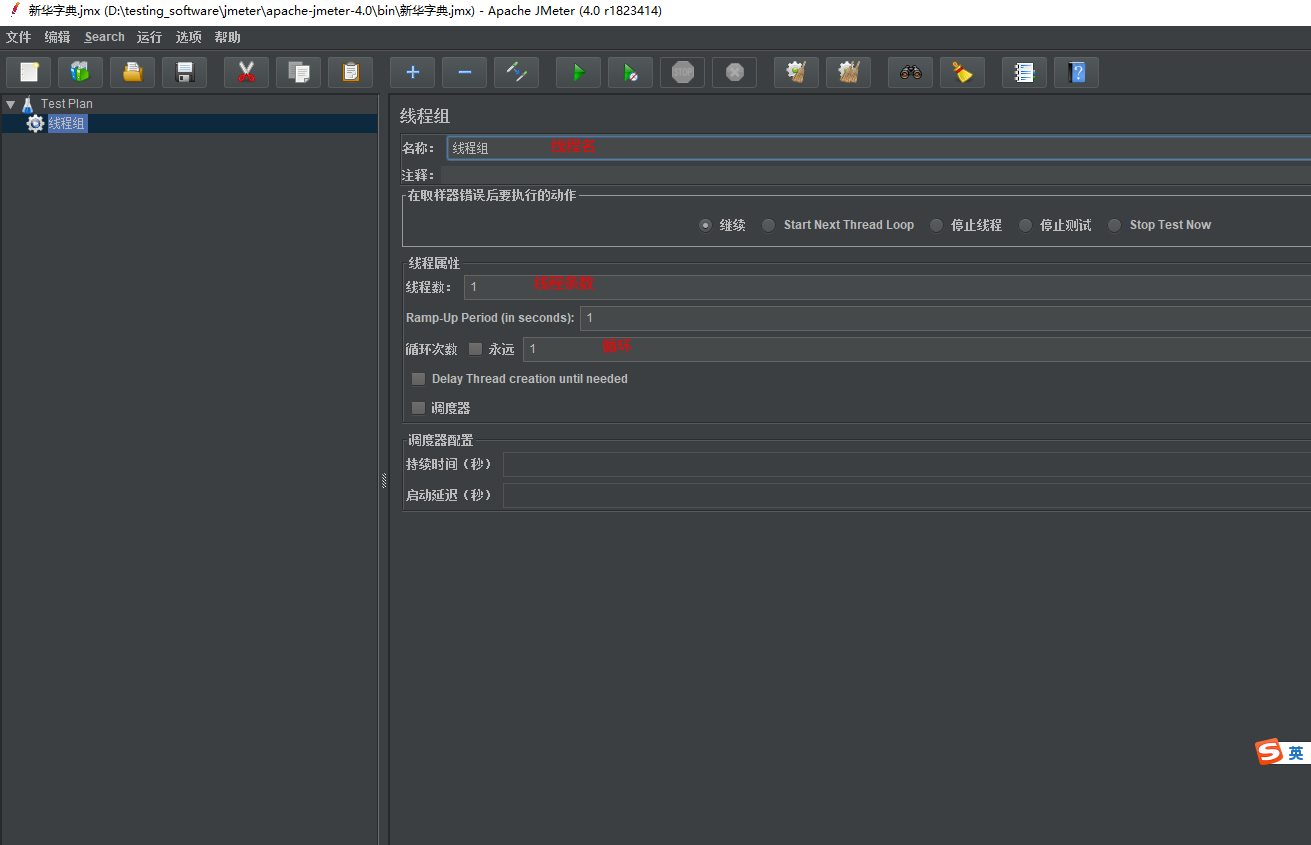
Task: Click the Toggle enable/disable icon
Action: coord(517,72)
